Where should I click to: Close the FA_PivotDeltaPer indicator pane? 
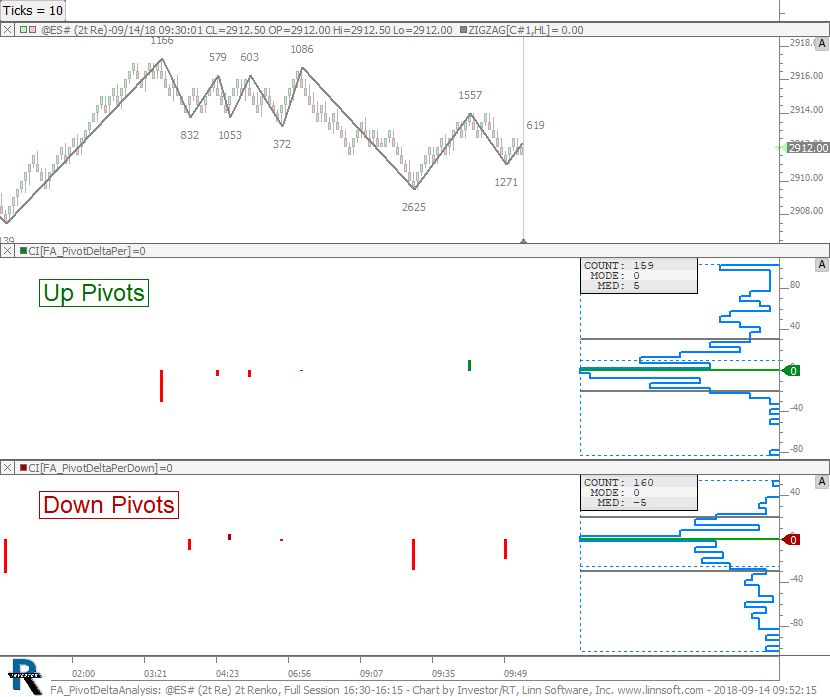point(8,251)
